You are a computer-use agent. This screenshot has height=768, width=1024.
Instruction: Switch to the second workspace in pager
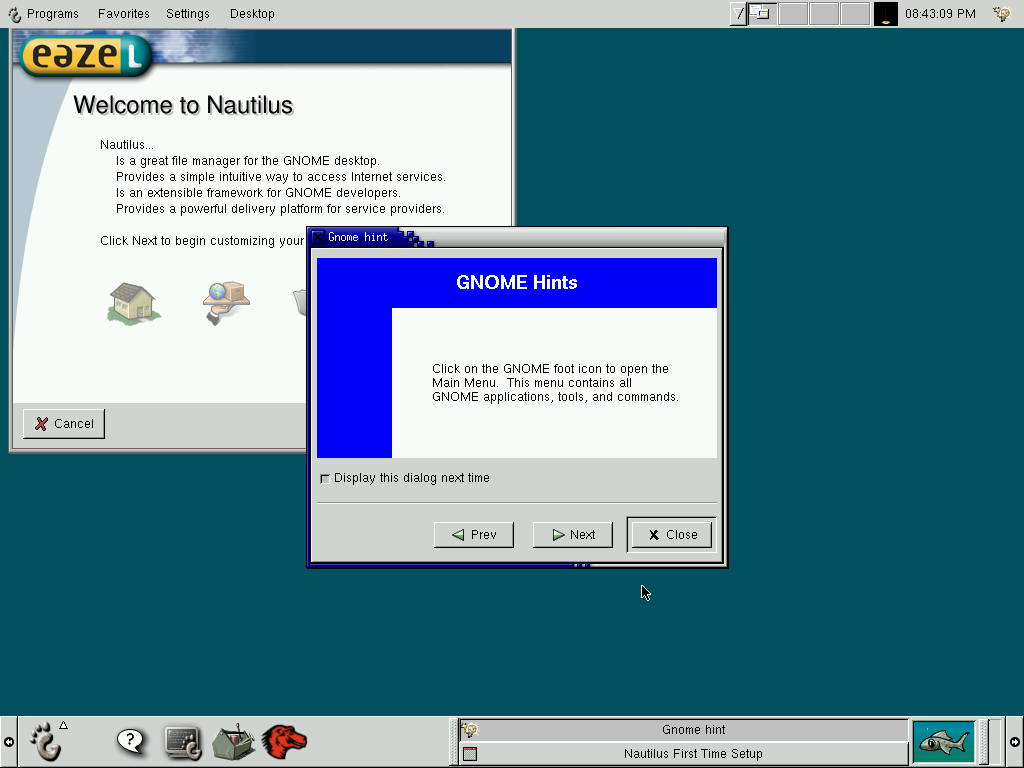792,14
